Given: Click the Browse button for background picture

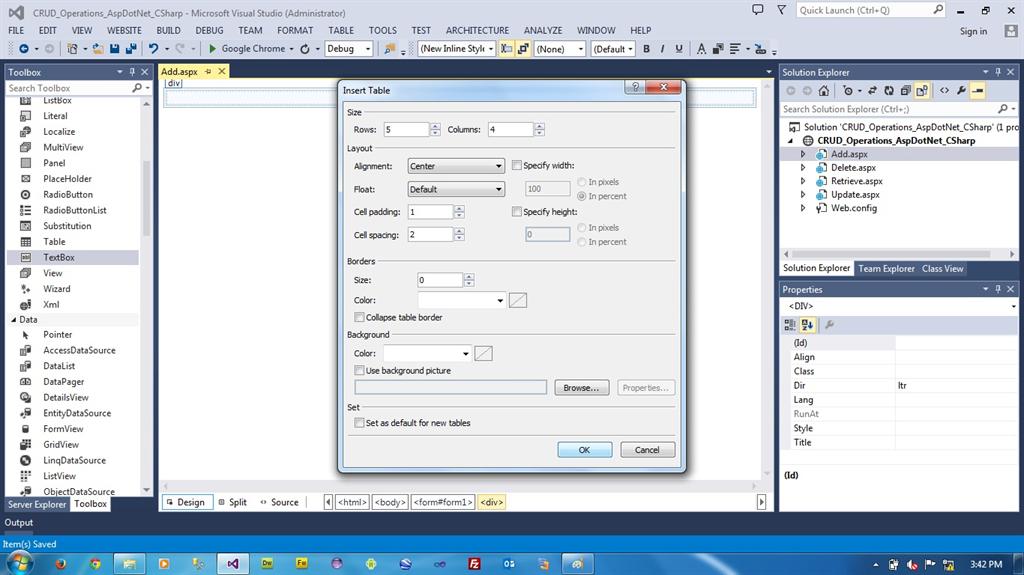Looking at the screenshot, I should point(580,388).
